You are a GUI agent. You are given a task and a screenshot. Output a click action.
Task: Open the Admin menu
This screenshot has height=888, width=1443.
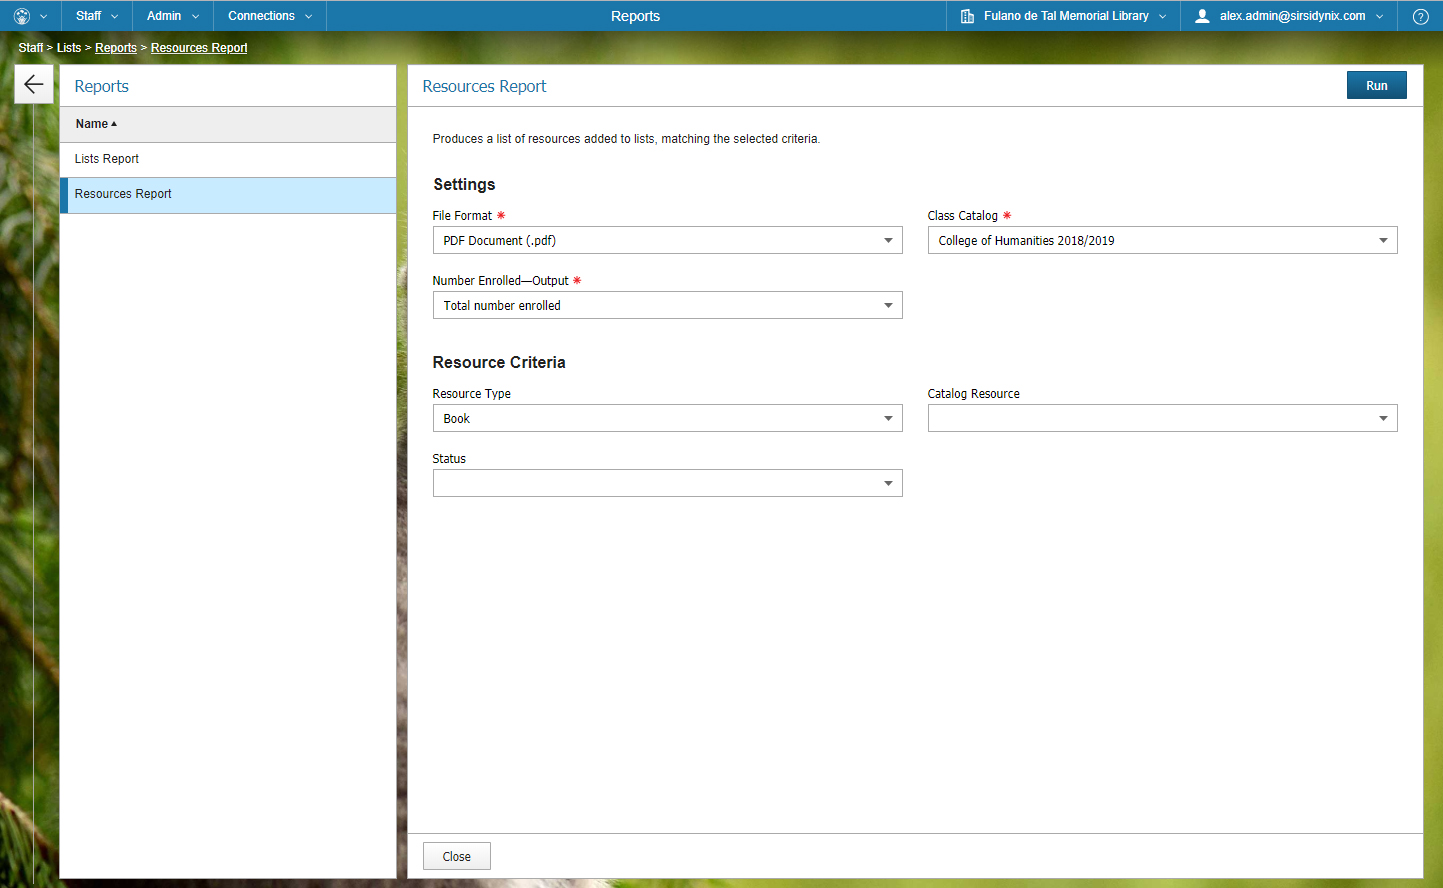(x=172, y=16)
